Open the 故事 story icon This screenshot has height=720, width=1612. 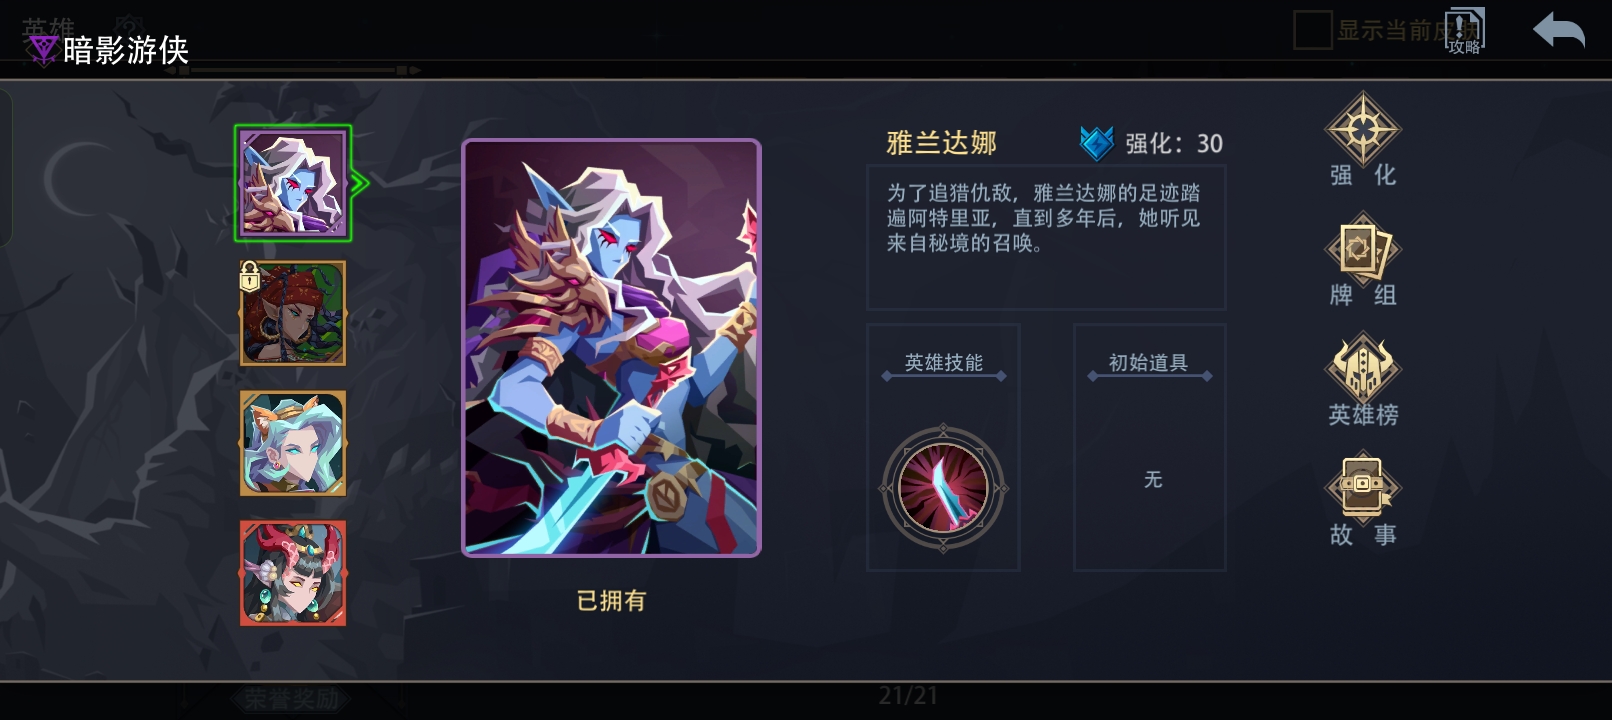tap(1362, 488)
